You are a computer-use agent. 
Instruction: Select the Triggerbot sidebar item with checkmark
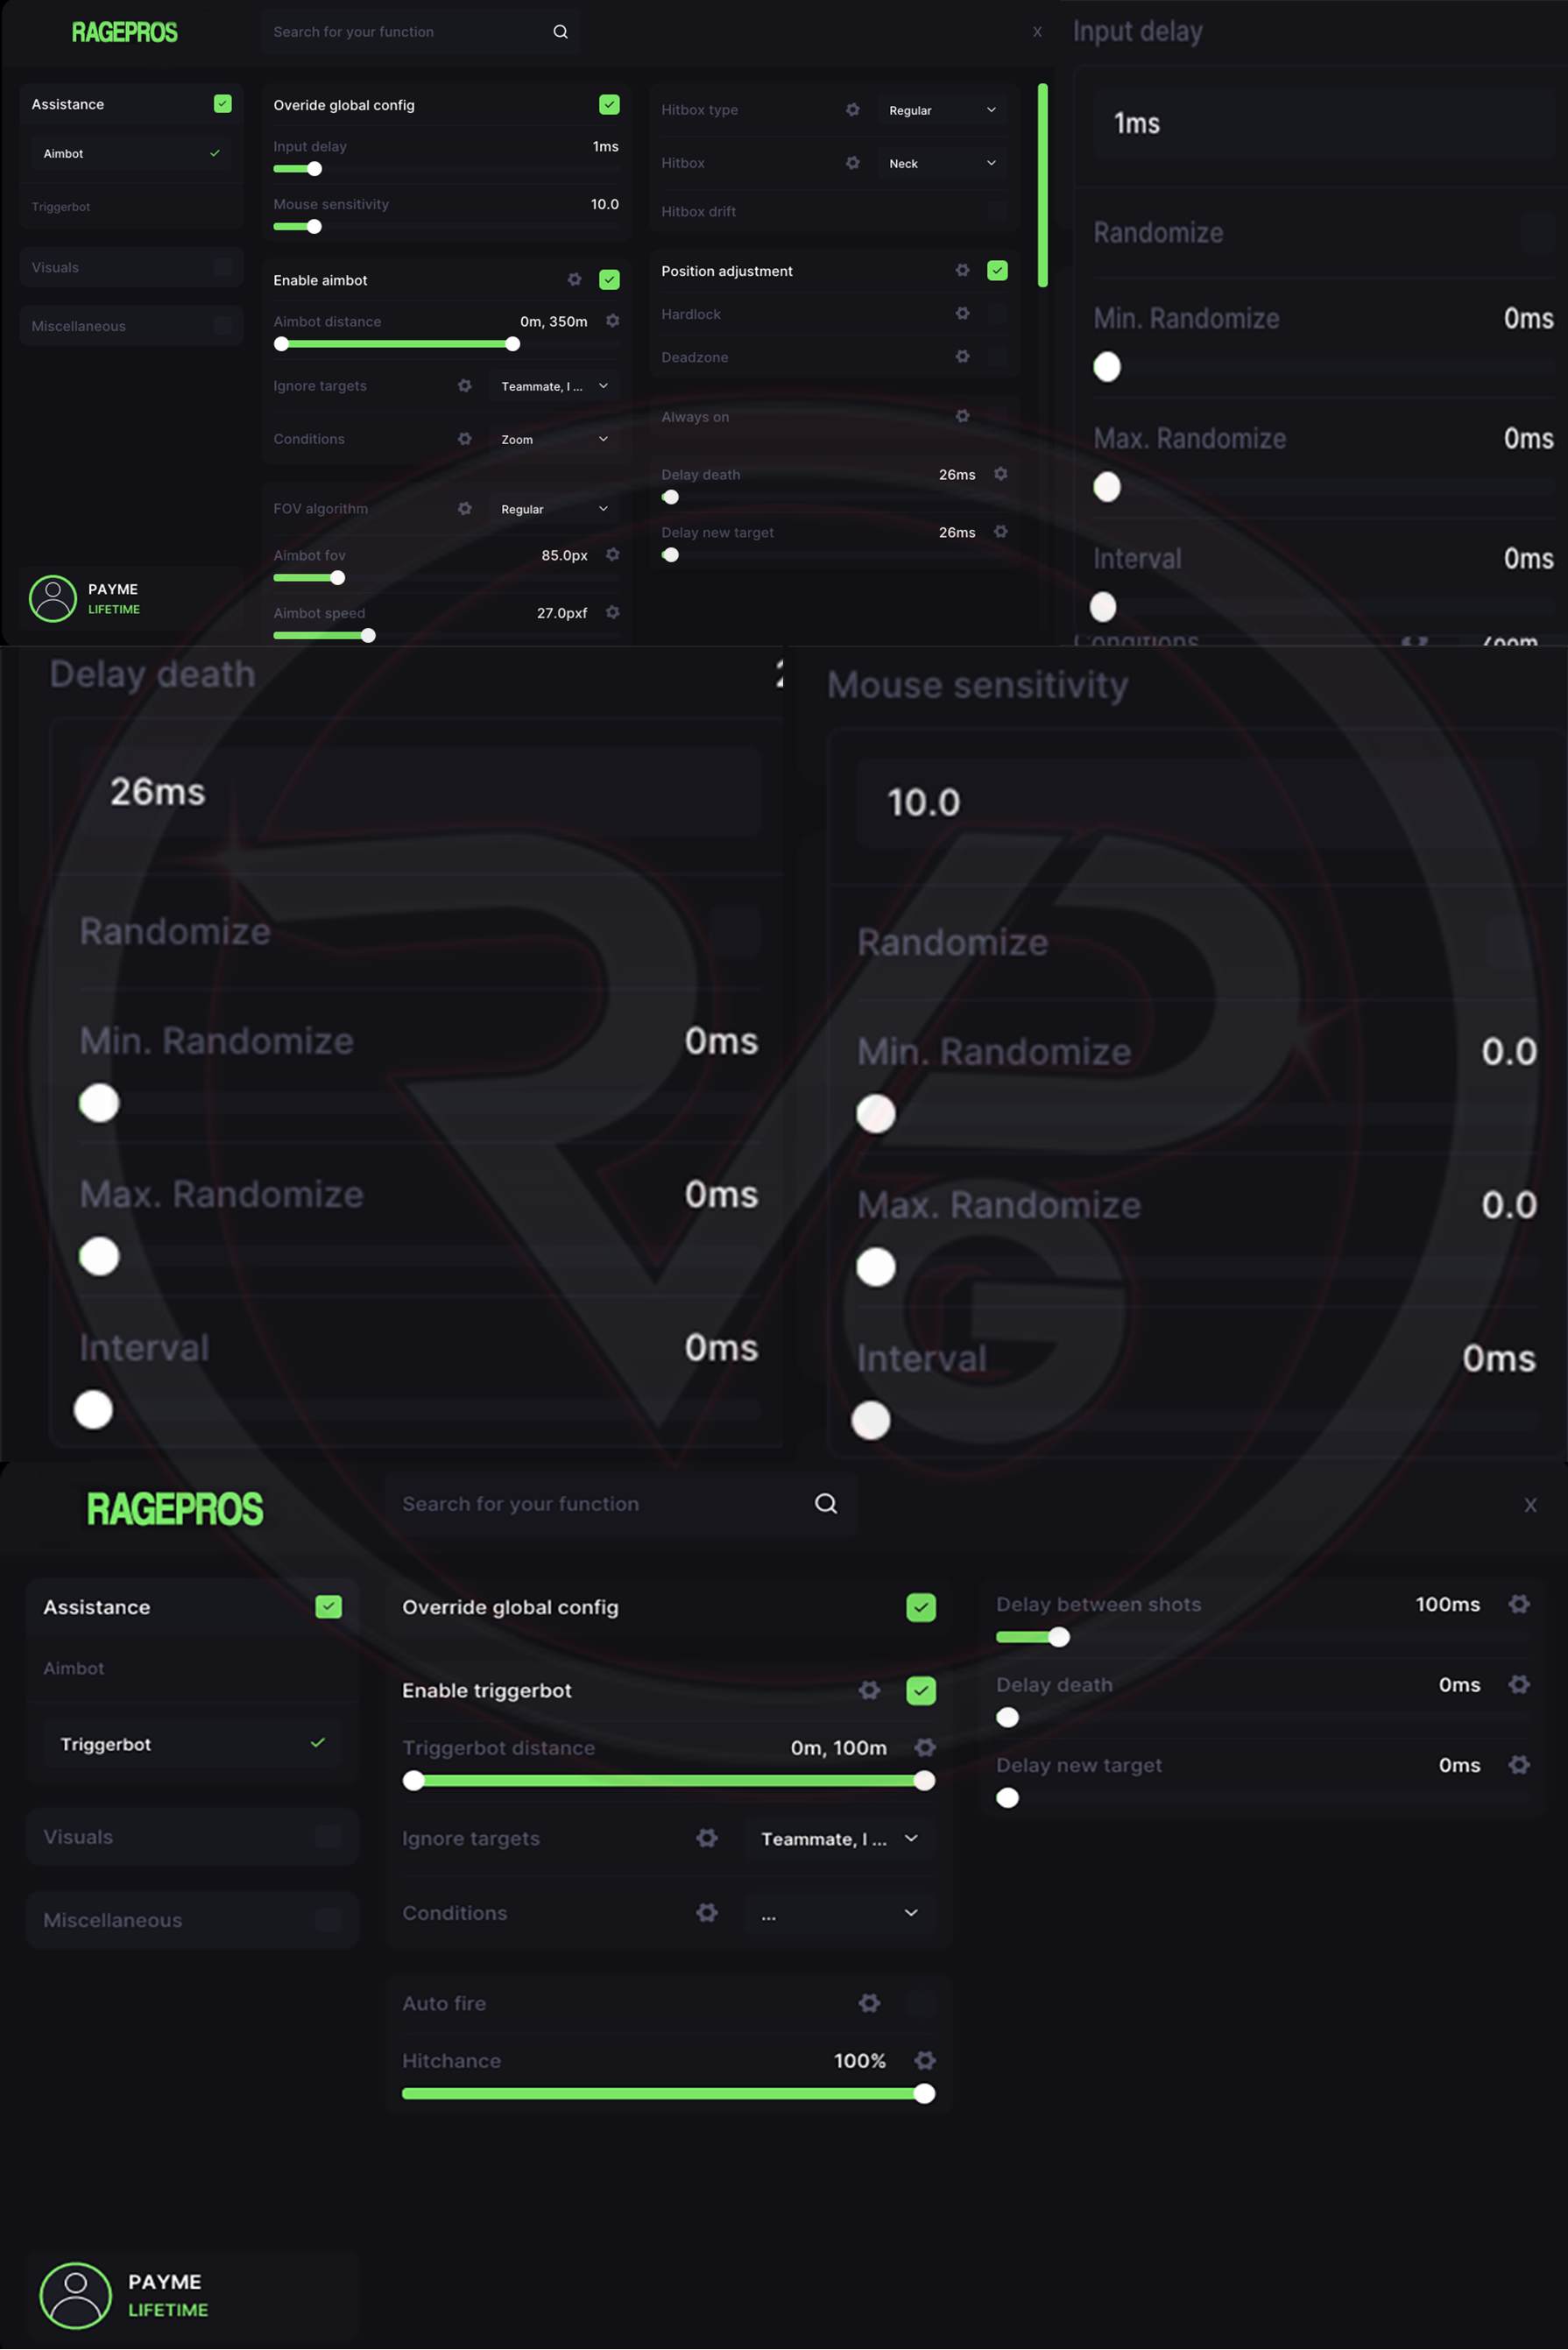tap(190, 1744)
